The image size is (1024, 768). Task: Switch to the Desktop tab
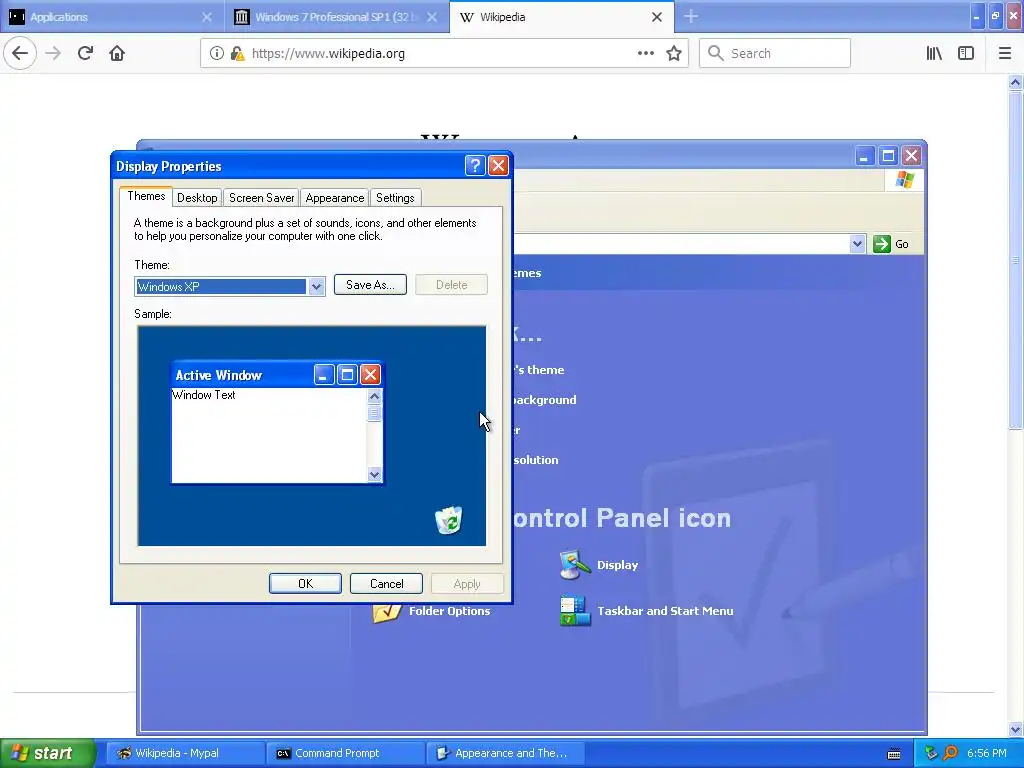pos(197,198)
